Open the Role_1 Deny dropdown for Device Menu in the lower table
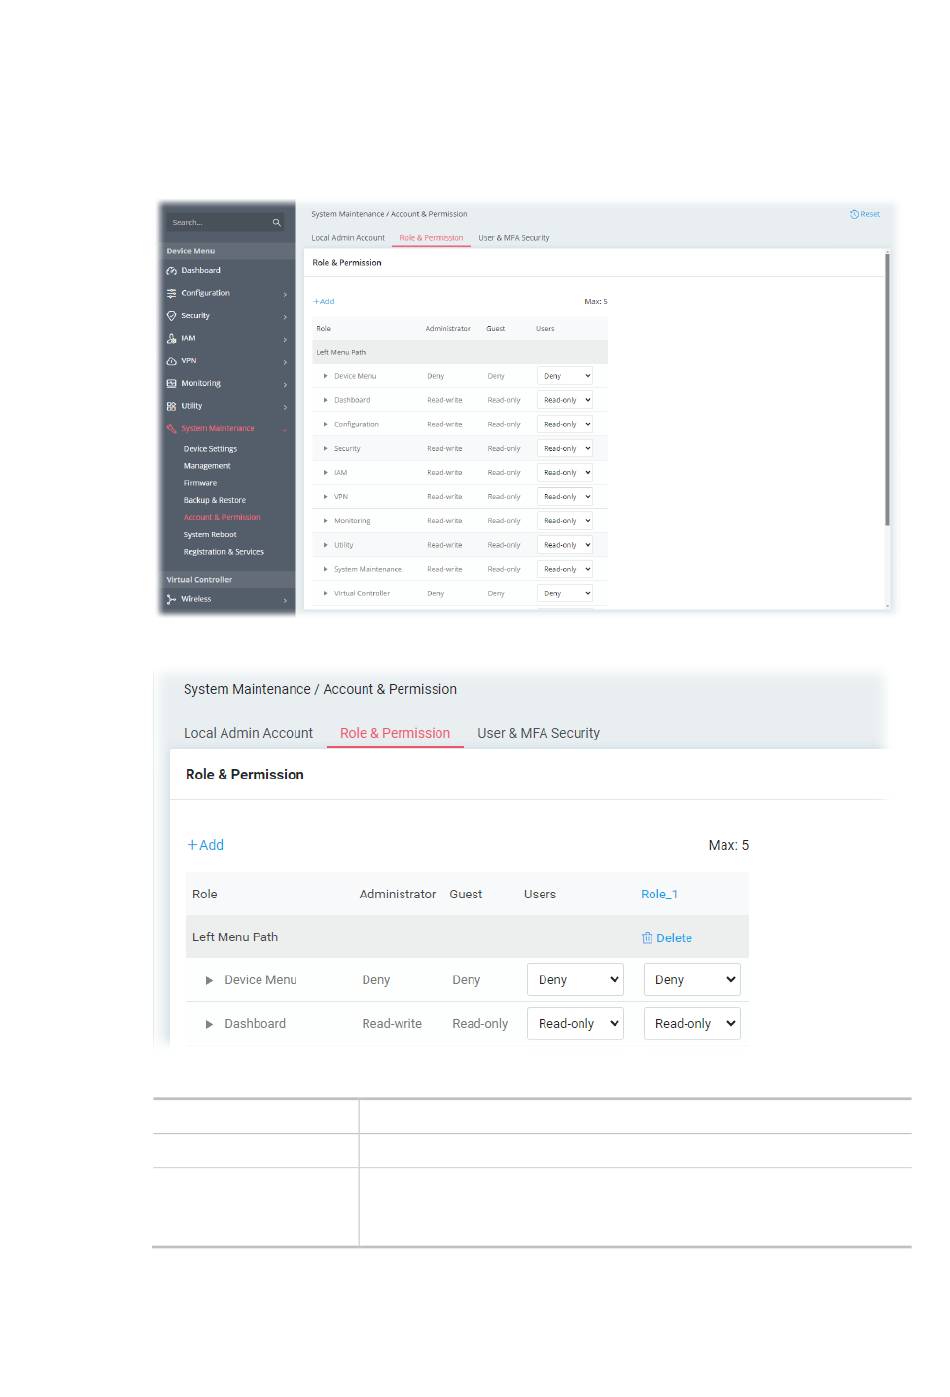The width and height of the screenshot is (950, 1397). click(692, 980)
